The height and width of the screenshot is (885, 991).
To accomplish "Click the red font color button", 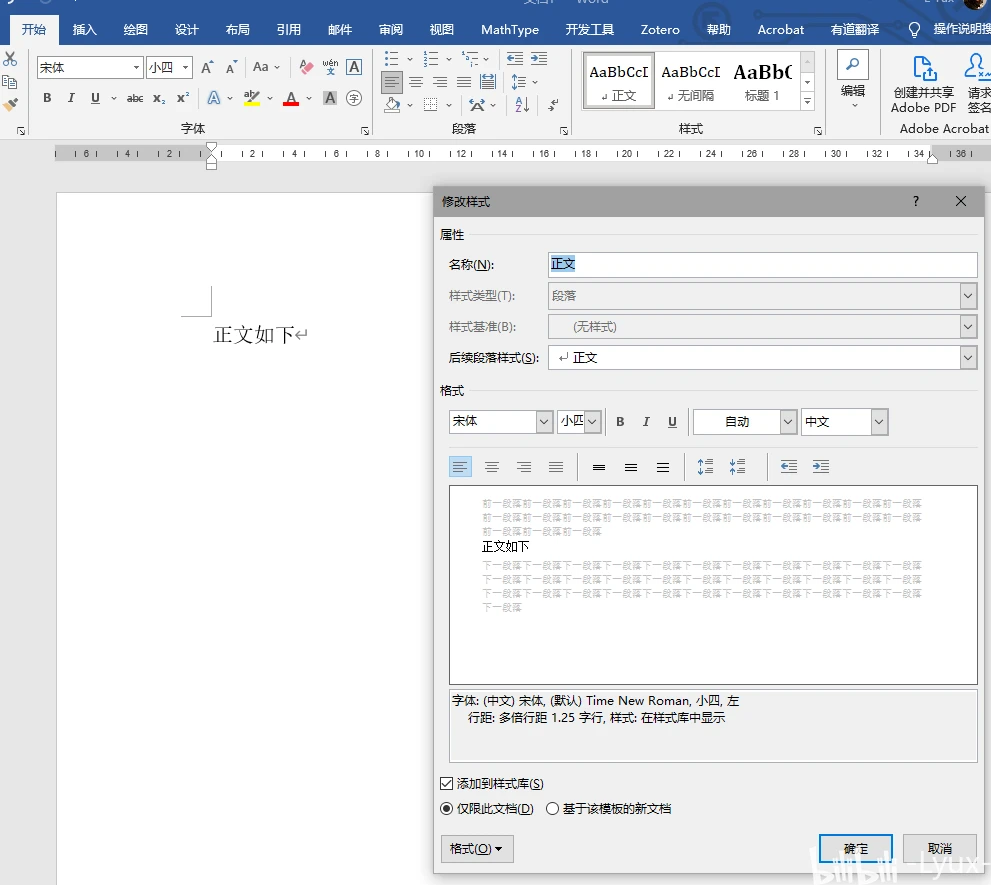I will point(291,98).
